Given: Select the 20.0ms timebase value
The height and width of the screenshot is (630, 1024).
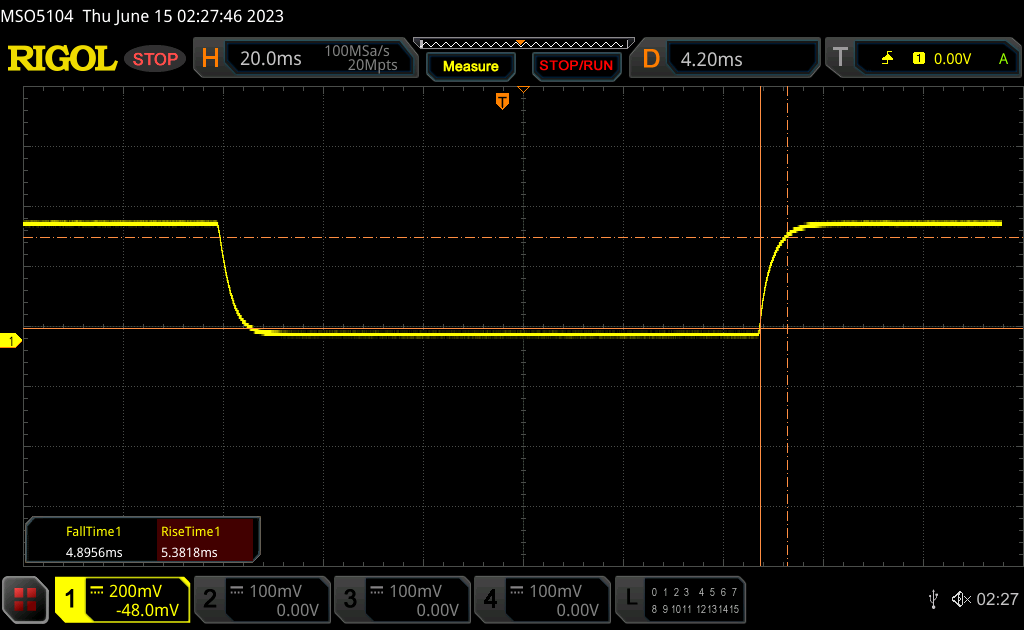Looking at the screenshot, I should point(270,59).
